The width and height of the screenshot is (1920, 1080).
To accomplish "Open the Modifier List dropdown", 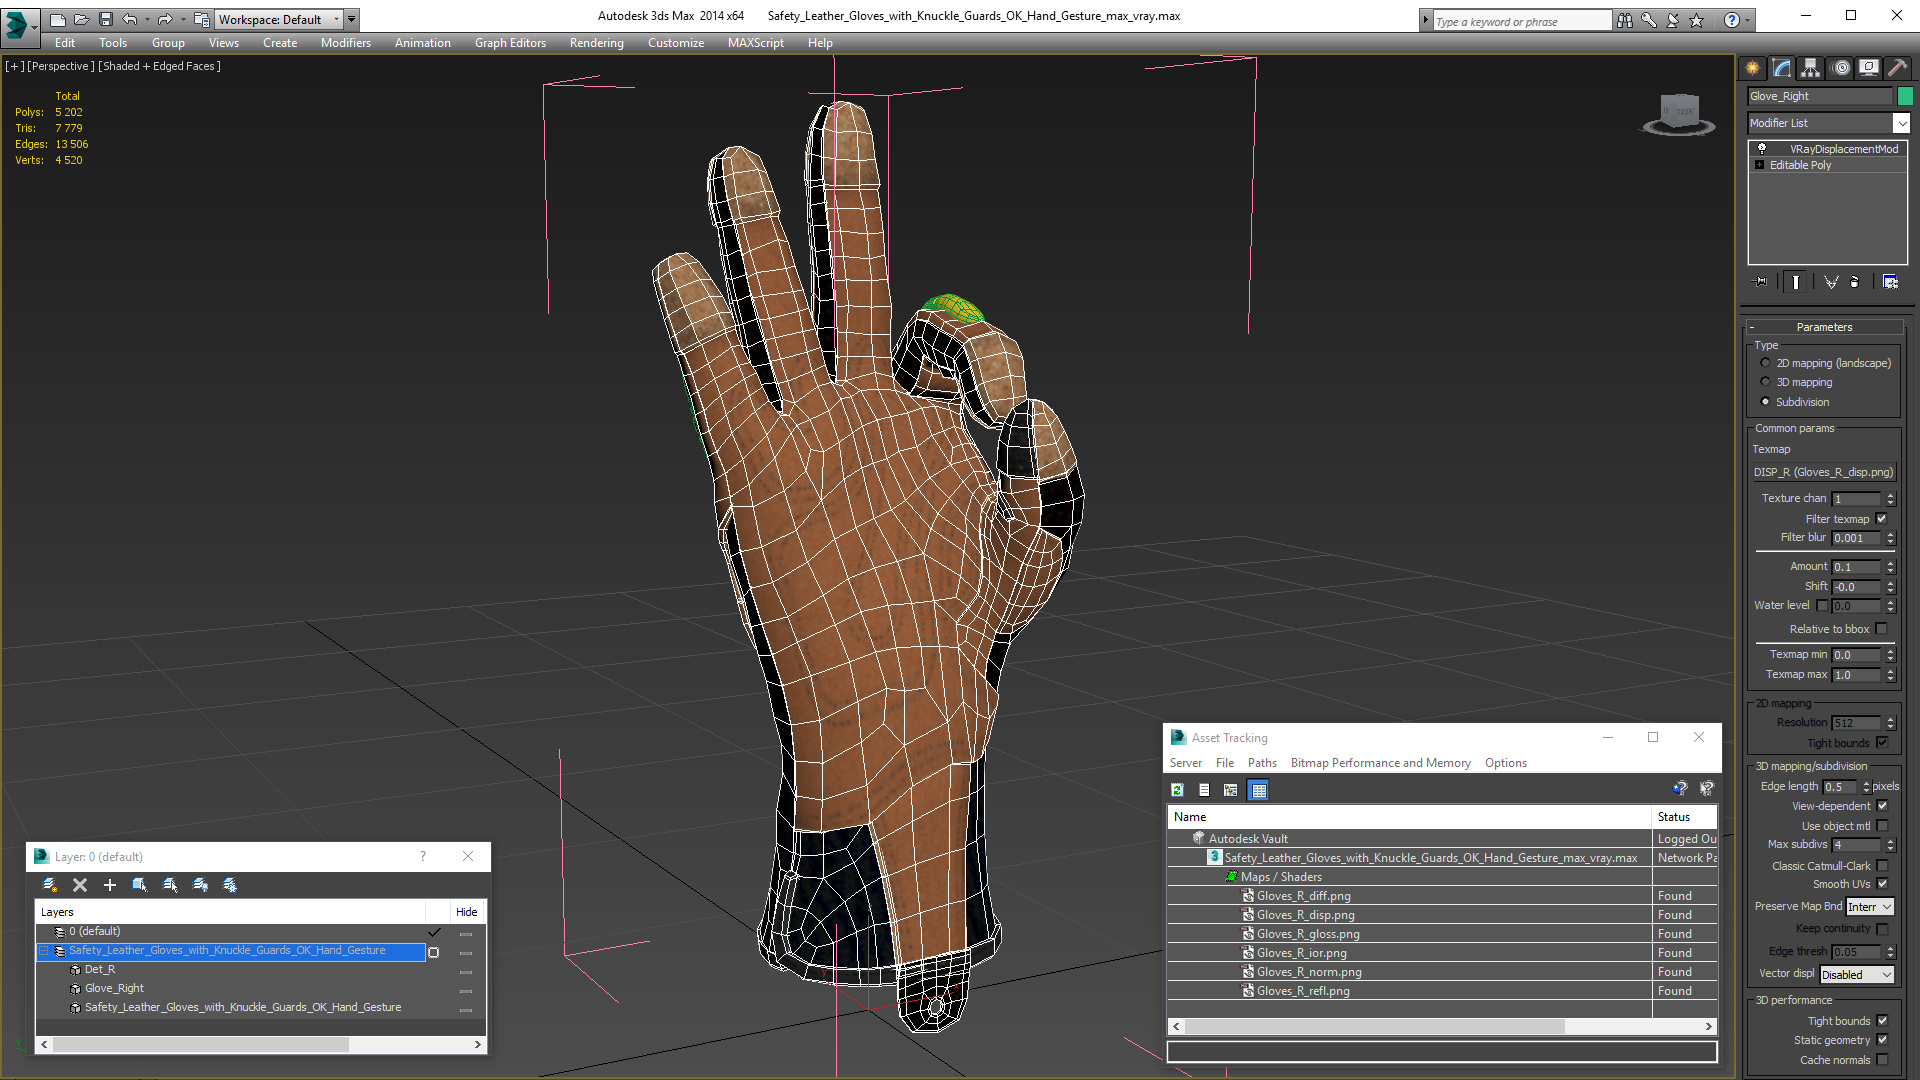I will coord(1900,123).
